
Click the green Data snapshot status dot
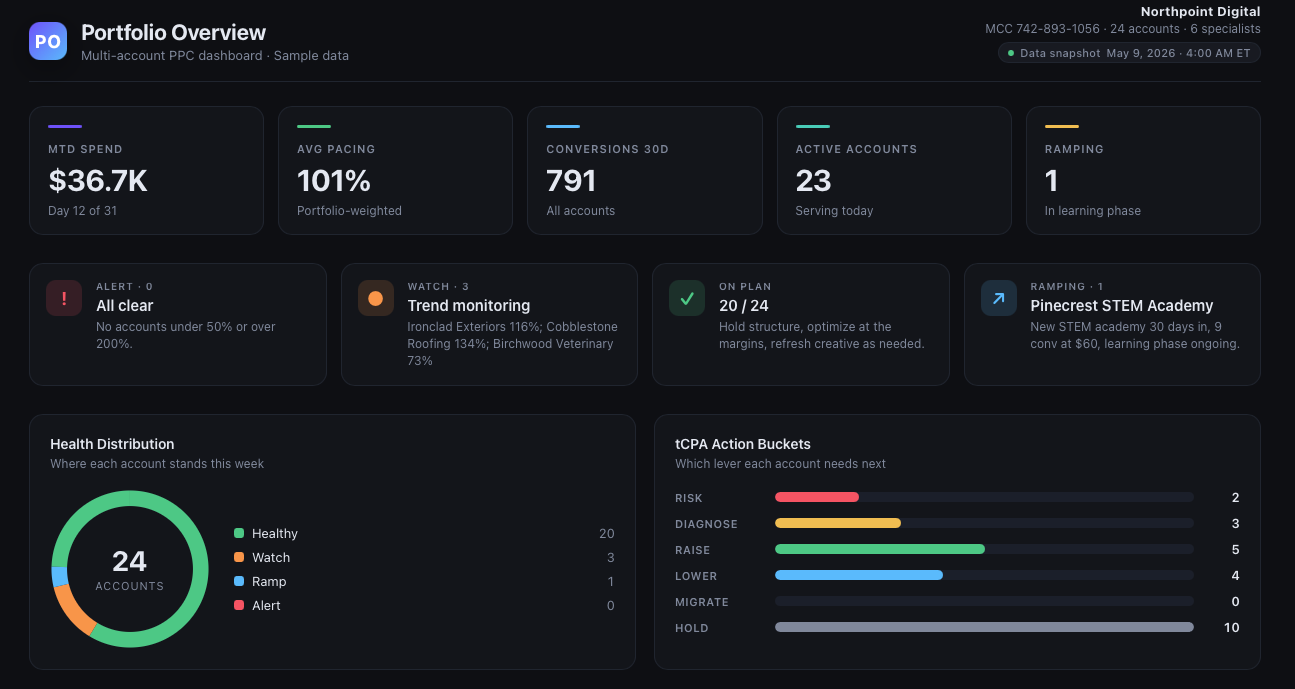[1011, 53]
